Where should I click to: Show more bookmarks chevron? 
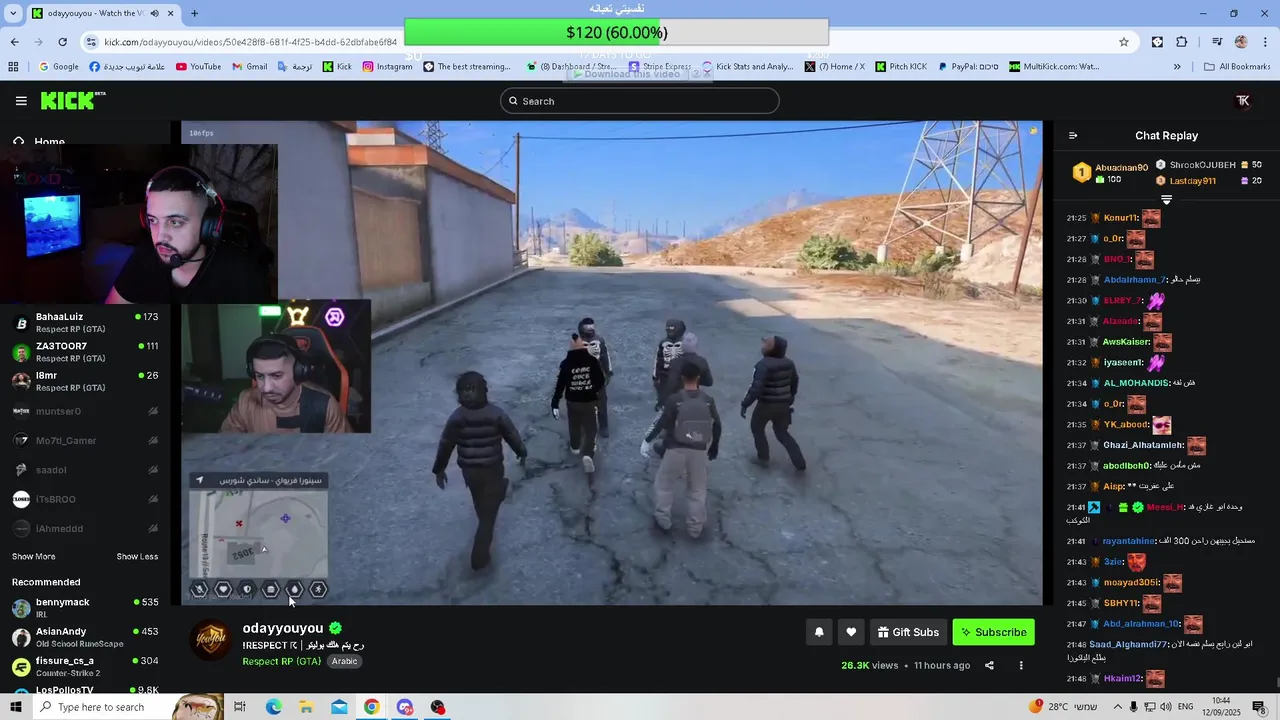click(1177, 67)
